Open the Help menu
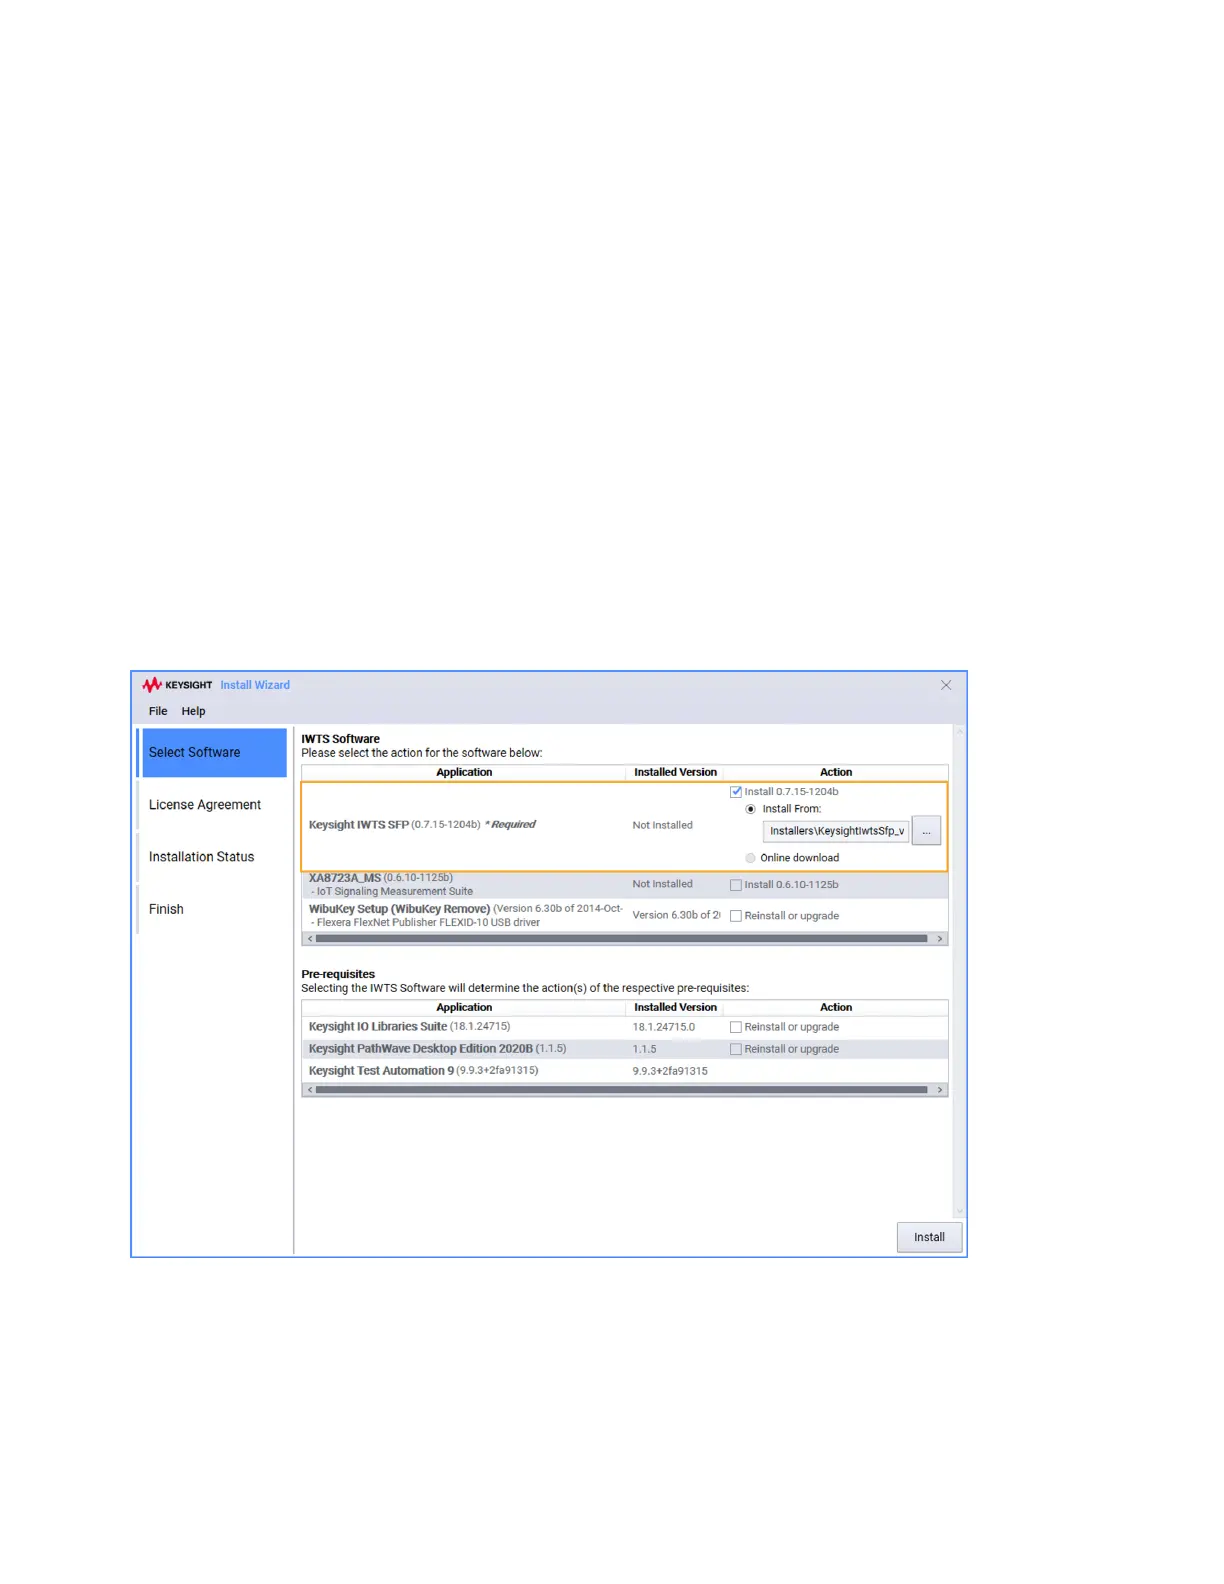 click(x=193, y=711)
